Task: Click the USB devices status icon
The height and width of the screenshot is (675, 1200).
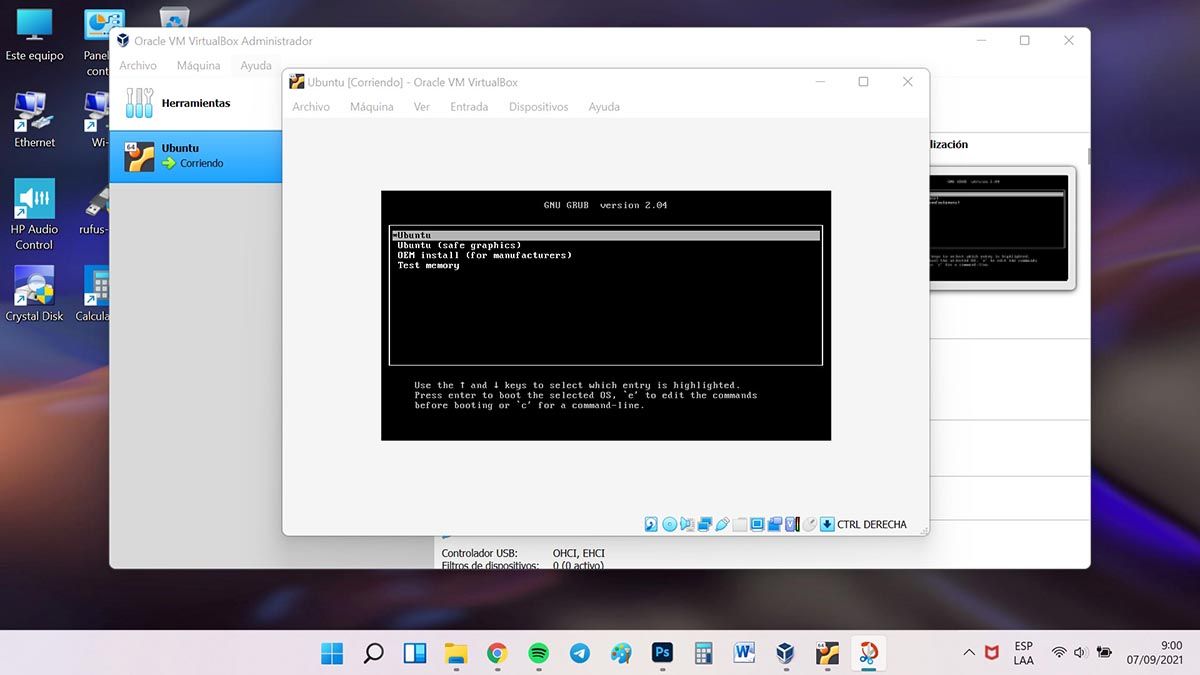Action: point(722,524)
